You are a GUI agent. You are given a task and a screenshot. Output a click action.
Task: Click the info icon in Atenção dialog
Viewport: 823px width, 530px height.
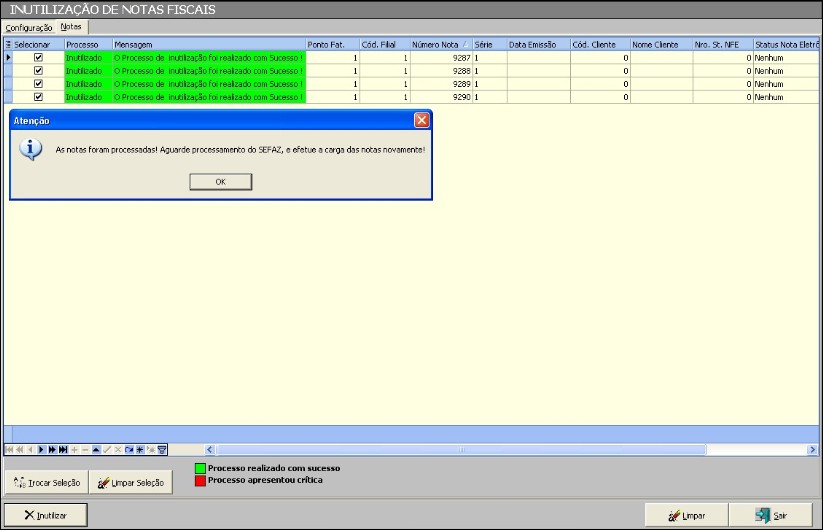point(32,149)
